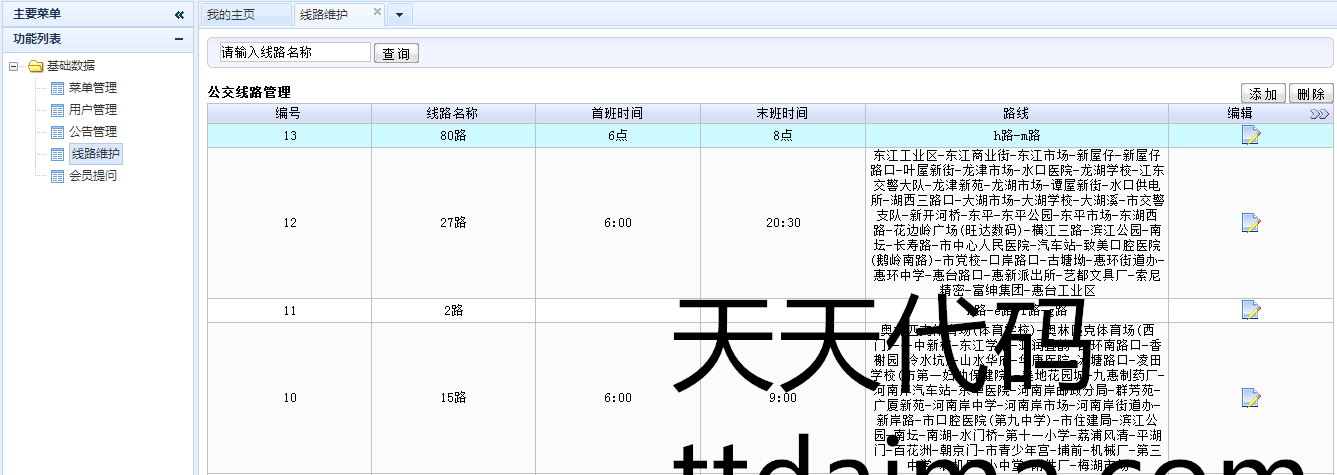
Task: Collapse the 基础数据 tree node
Action: [14, 66]
